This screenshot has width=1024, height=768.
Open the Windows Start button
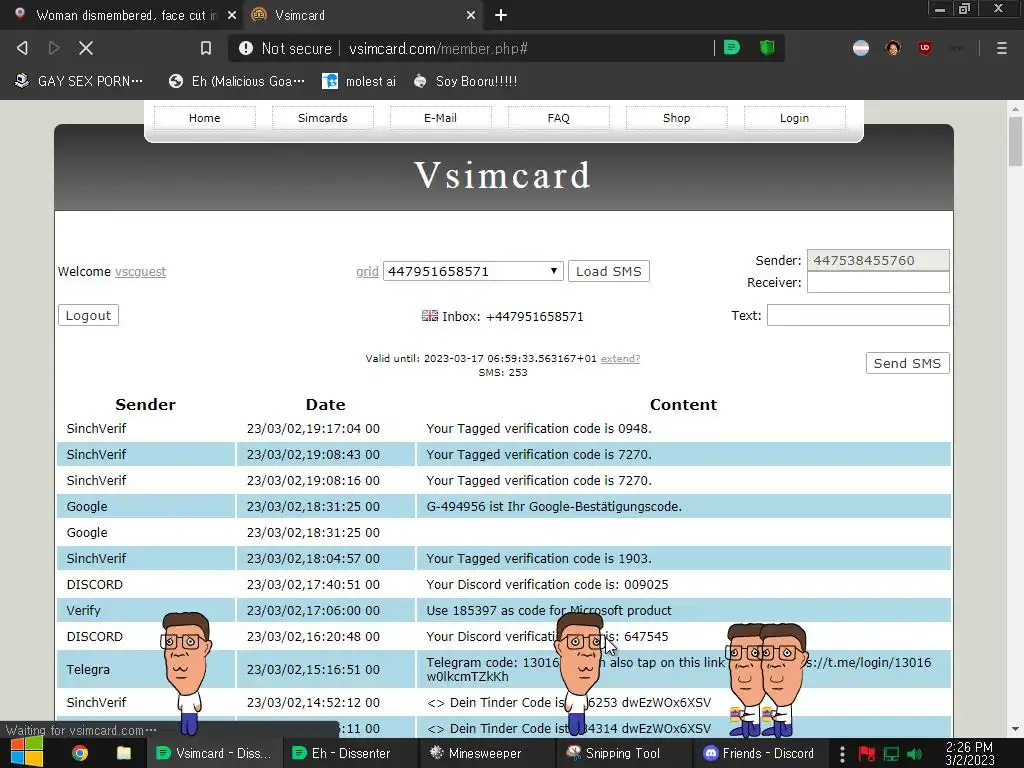click(26, 753)
